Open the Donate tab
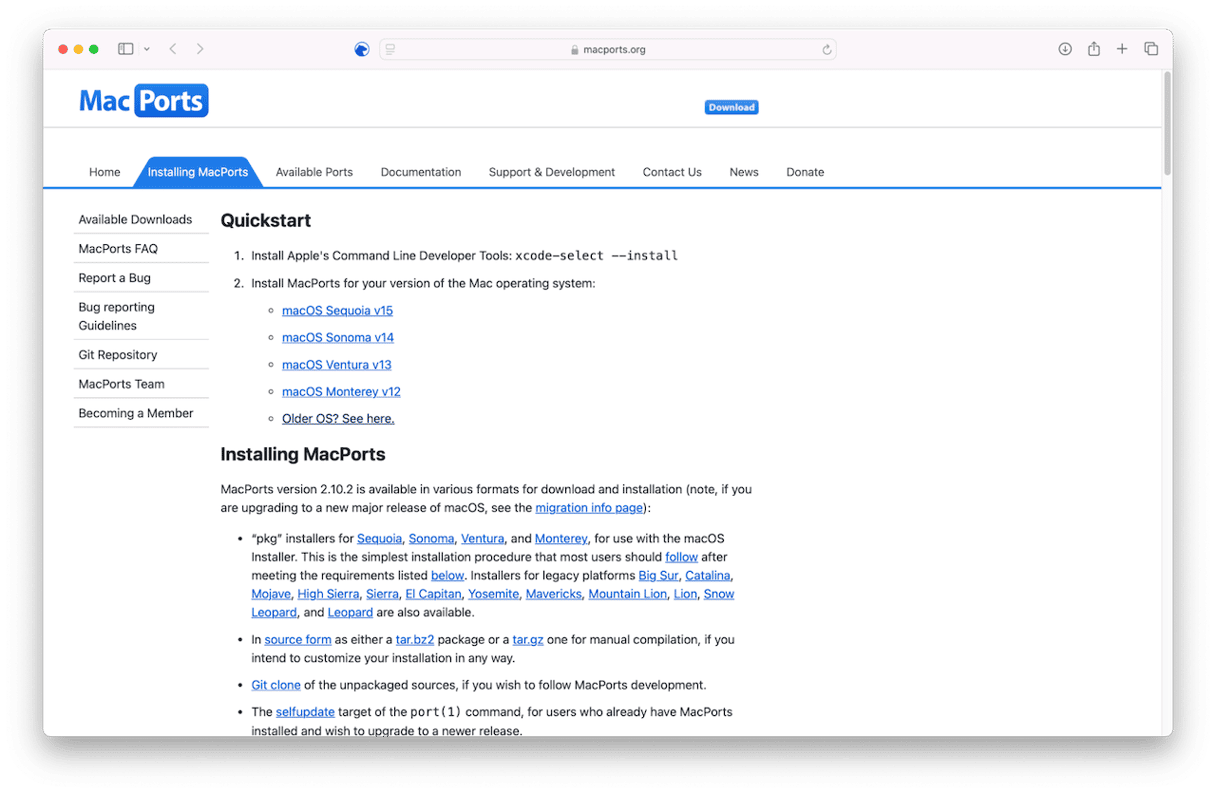The width and height of the screenshot is (1216, 794). click(805, 172)
